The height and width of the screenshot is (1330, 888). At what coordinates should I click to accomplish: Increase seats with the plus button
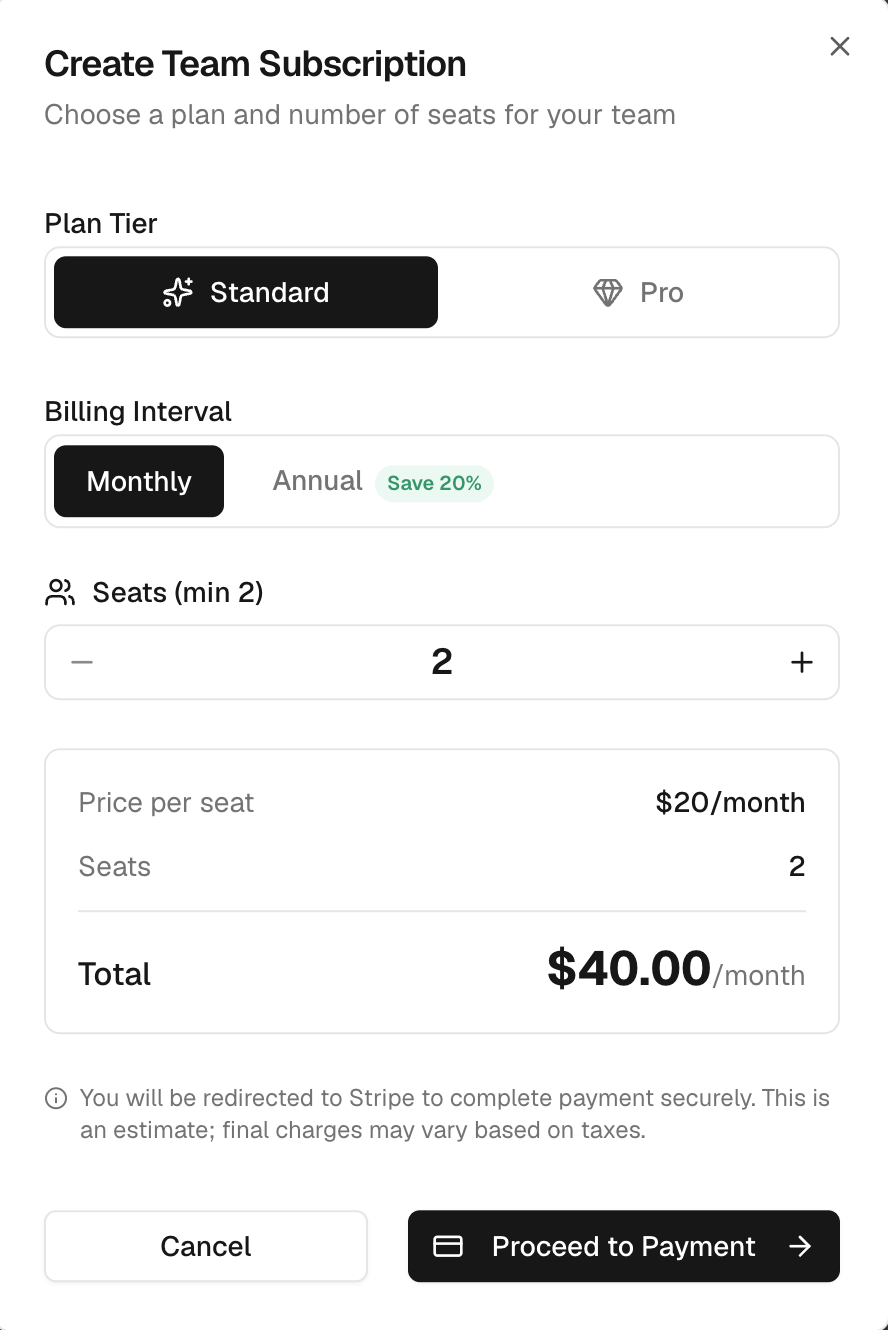802,662
